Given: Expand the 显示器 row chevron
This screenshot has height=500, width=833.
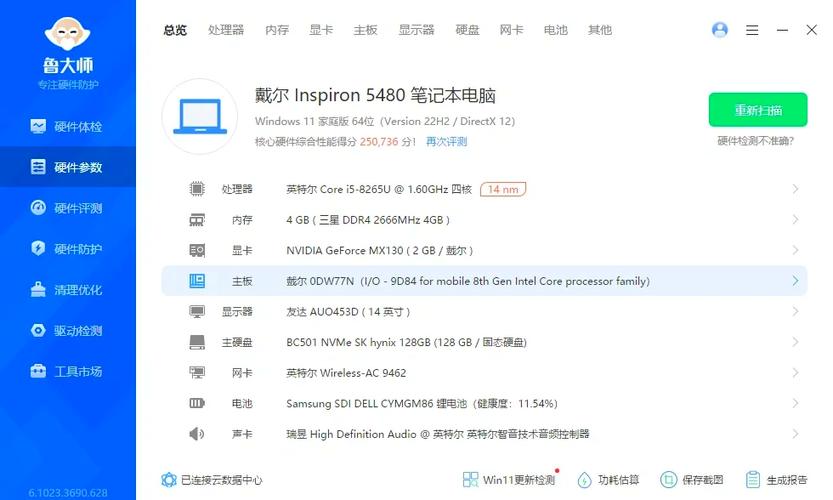Looking at the screenshot, I should pyautogui.click(x=795, y=311).
